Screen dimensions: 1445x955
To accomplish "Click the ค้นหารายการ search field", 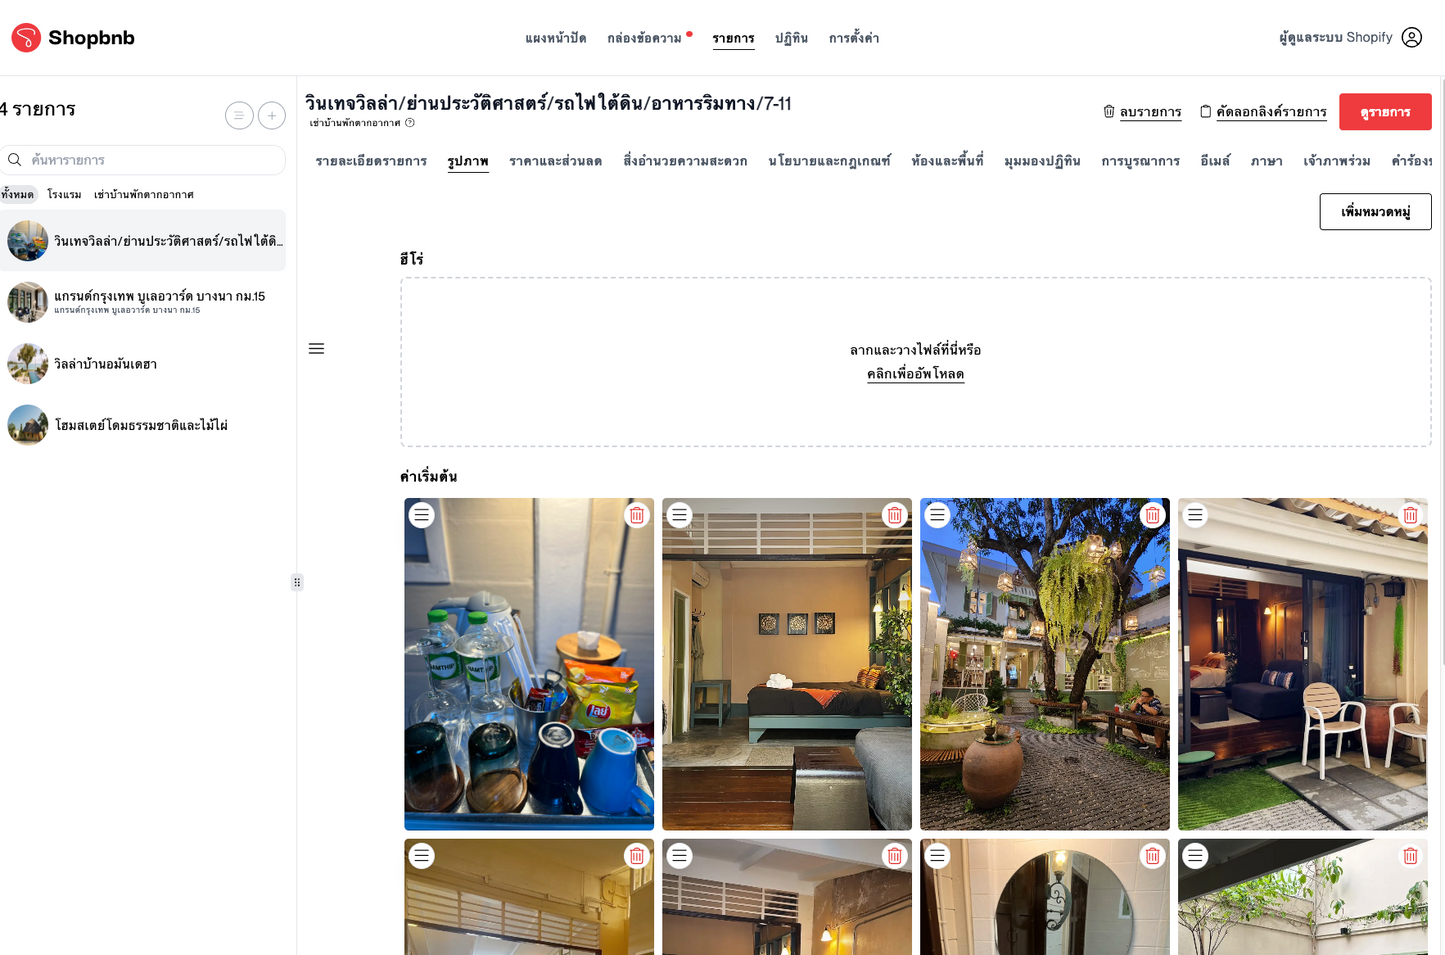I will click(150, 160).
